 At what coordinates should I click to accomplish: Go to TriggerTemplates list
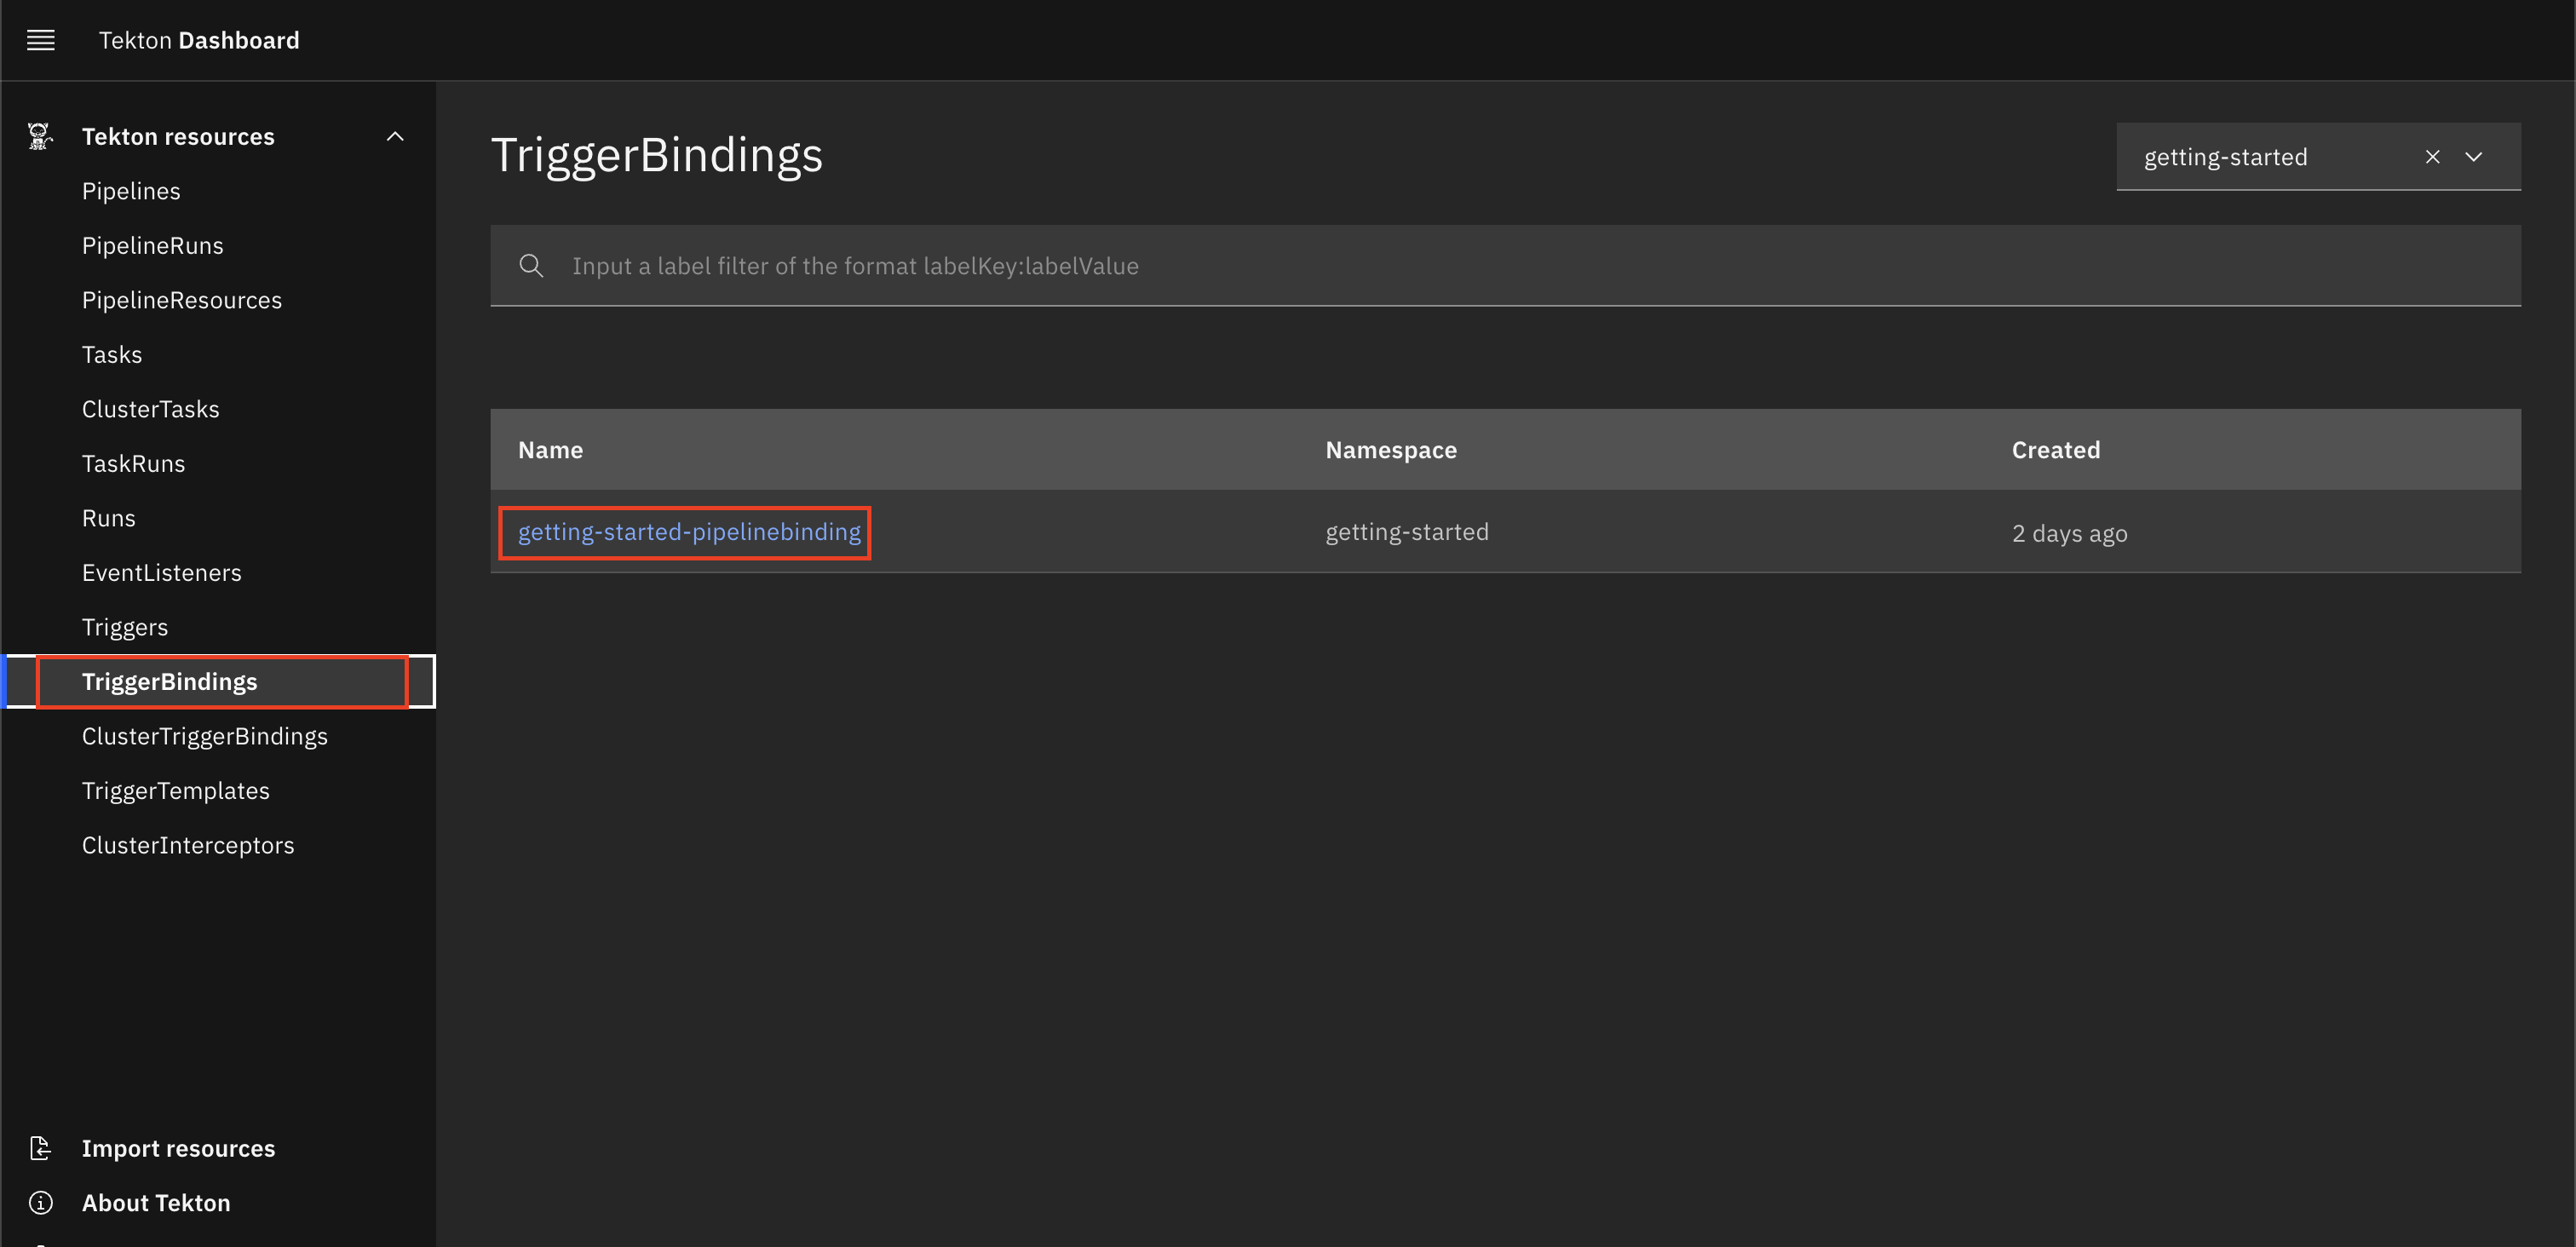point(176,791)
